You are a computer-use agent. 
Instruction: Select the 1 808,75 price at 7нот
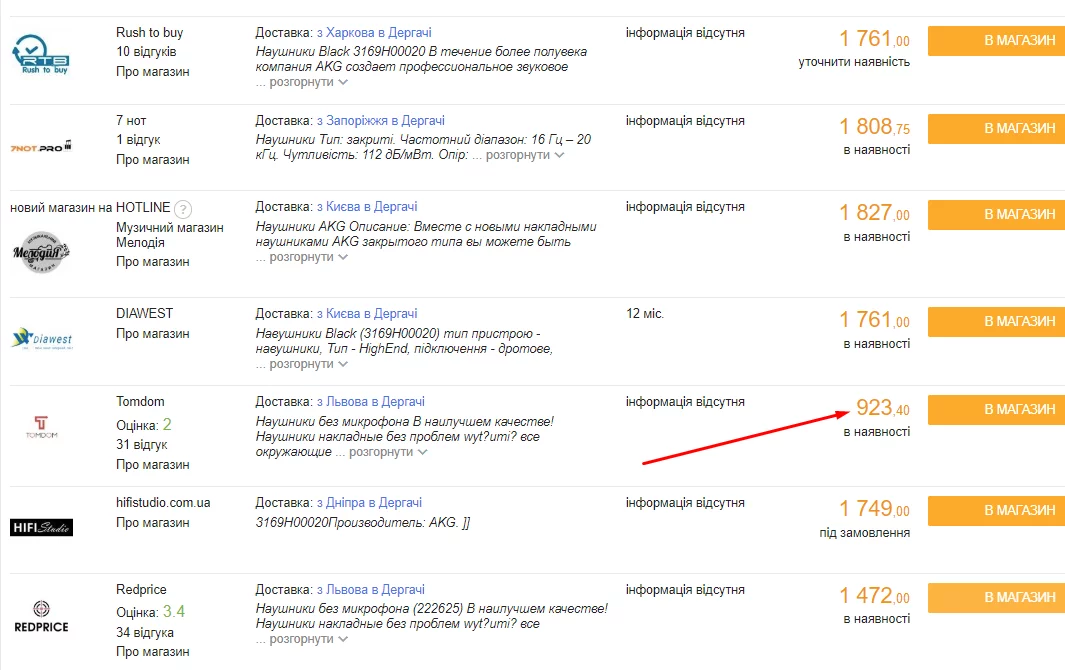tap(874, 126)
